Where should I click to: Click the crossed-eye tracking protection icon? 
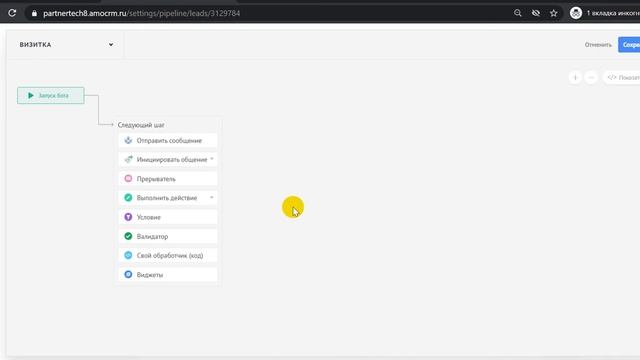536,13
